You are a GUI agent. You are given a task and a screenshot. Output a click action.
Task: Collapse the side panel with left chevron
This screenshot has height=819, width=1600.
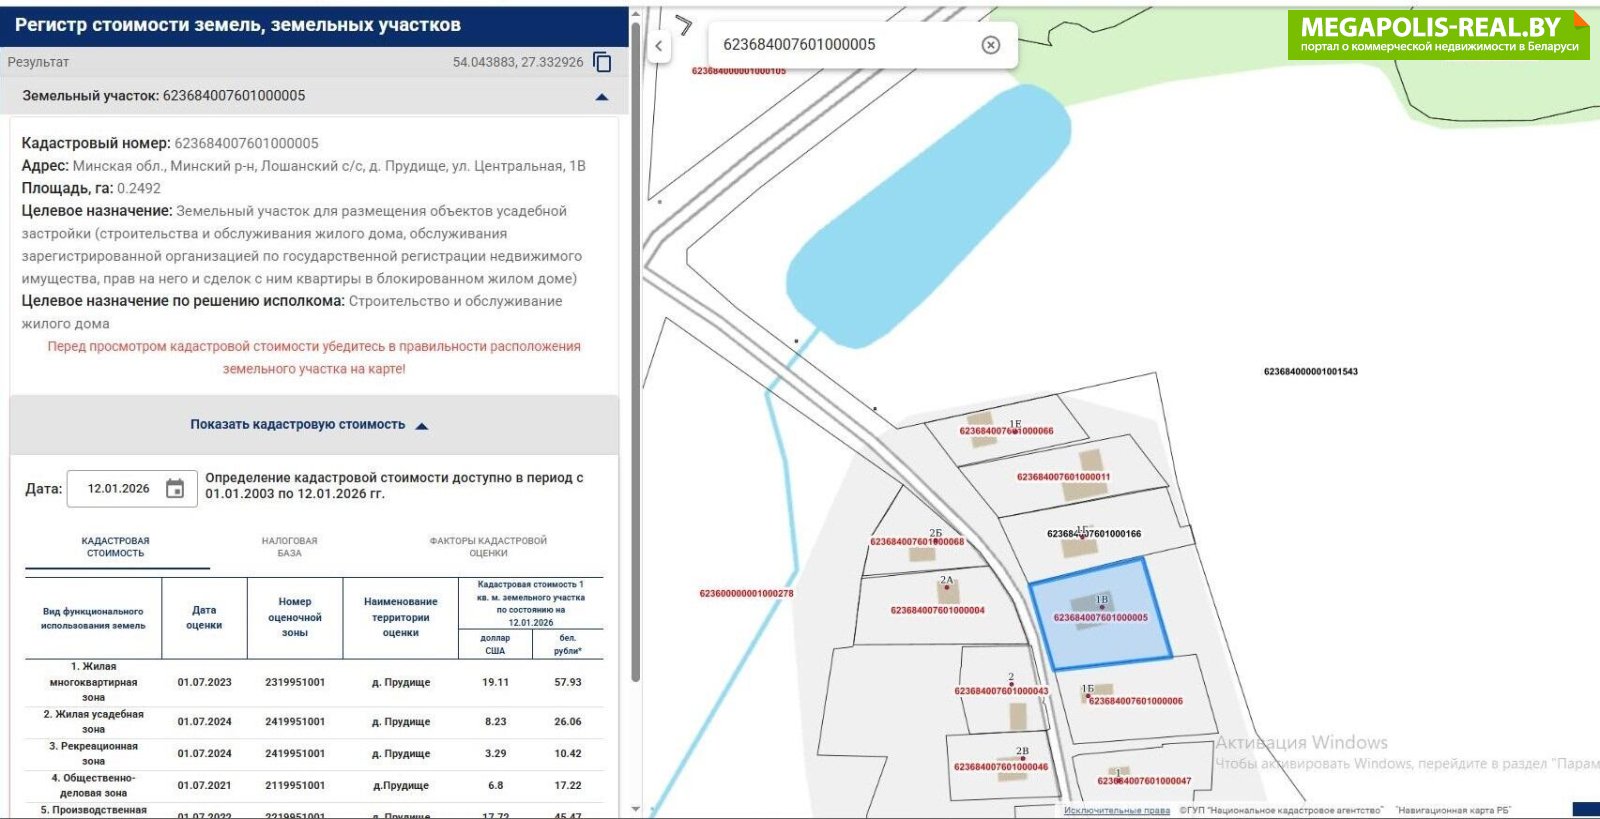tap(659, 46)
